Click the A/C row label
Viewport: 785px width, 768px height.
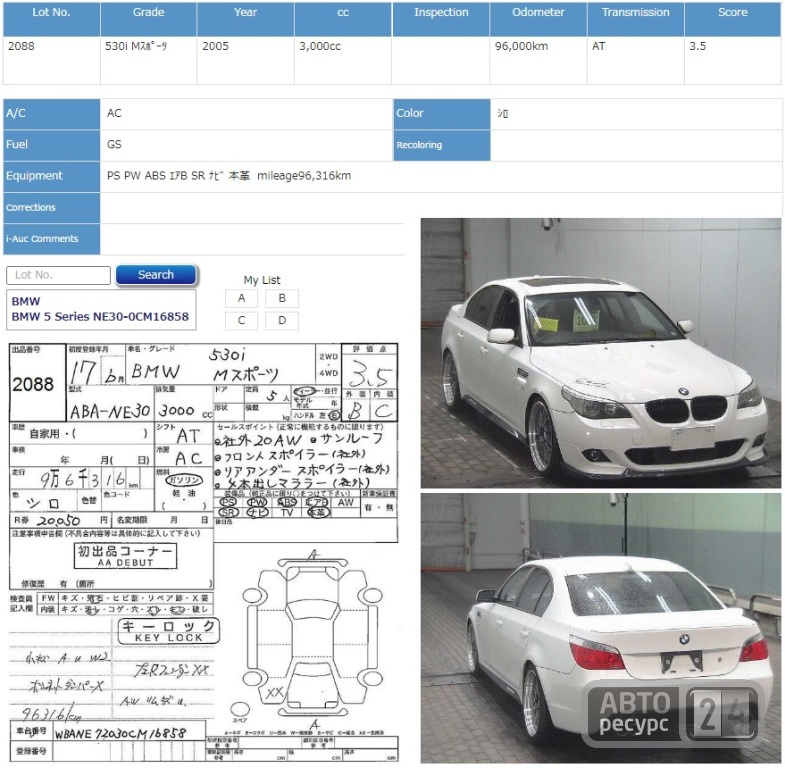[52, 113]
